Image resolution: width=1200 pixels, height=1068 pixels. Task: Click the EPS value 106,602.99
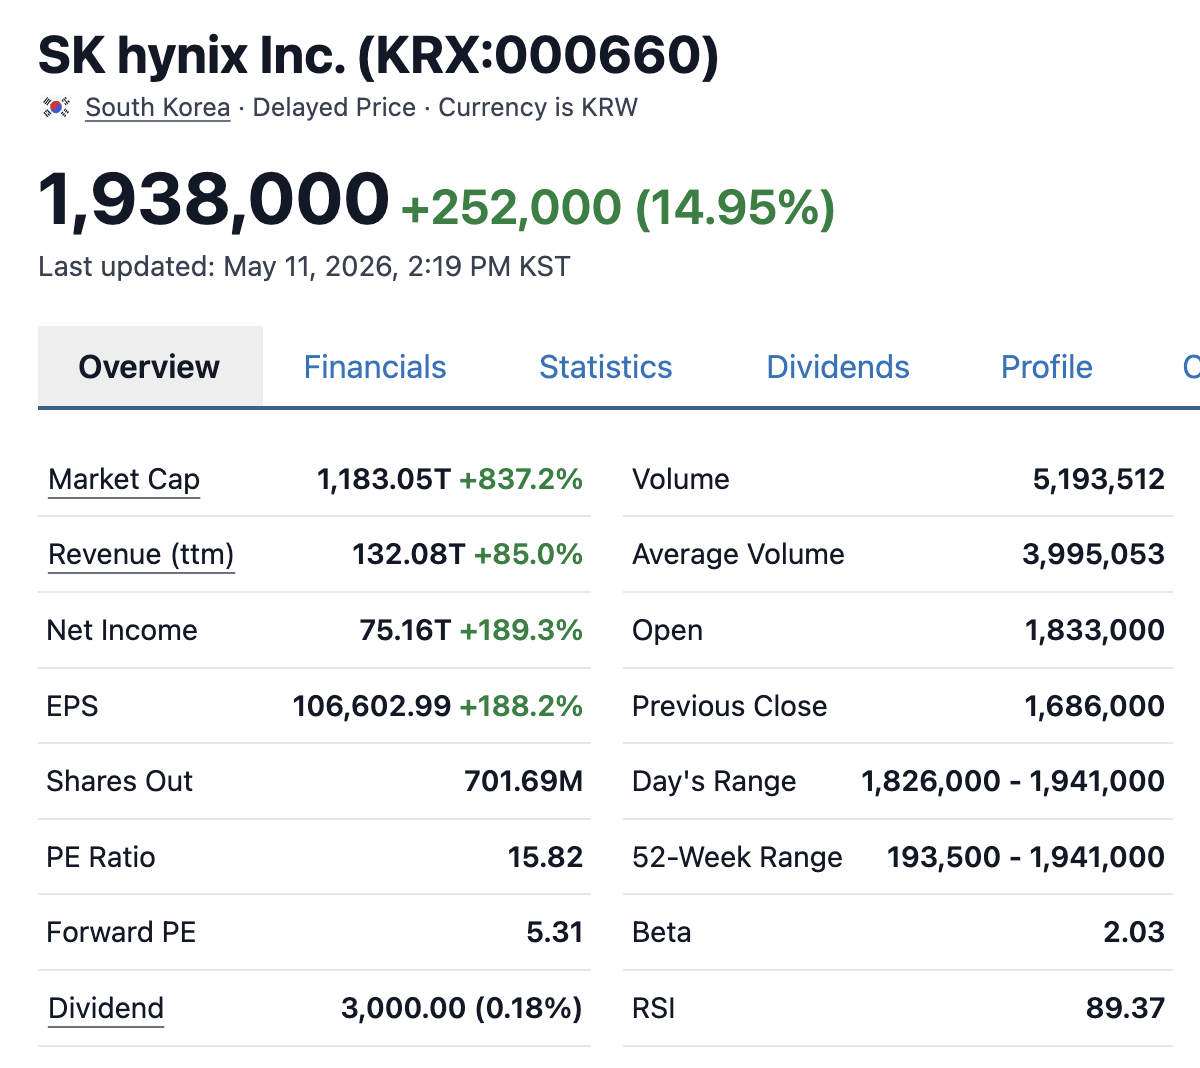coord(372,706)
